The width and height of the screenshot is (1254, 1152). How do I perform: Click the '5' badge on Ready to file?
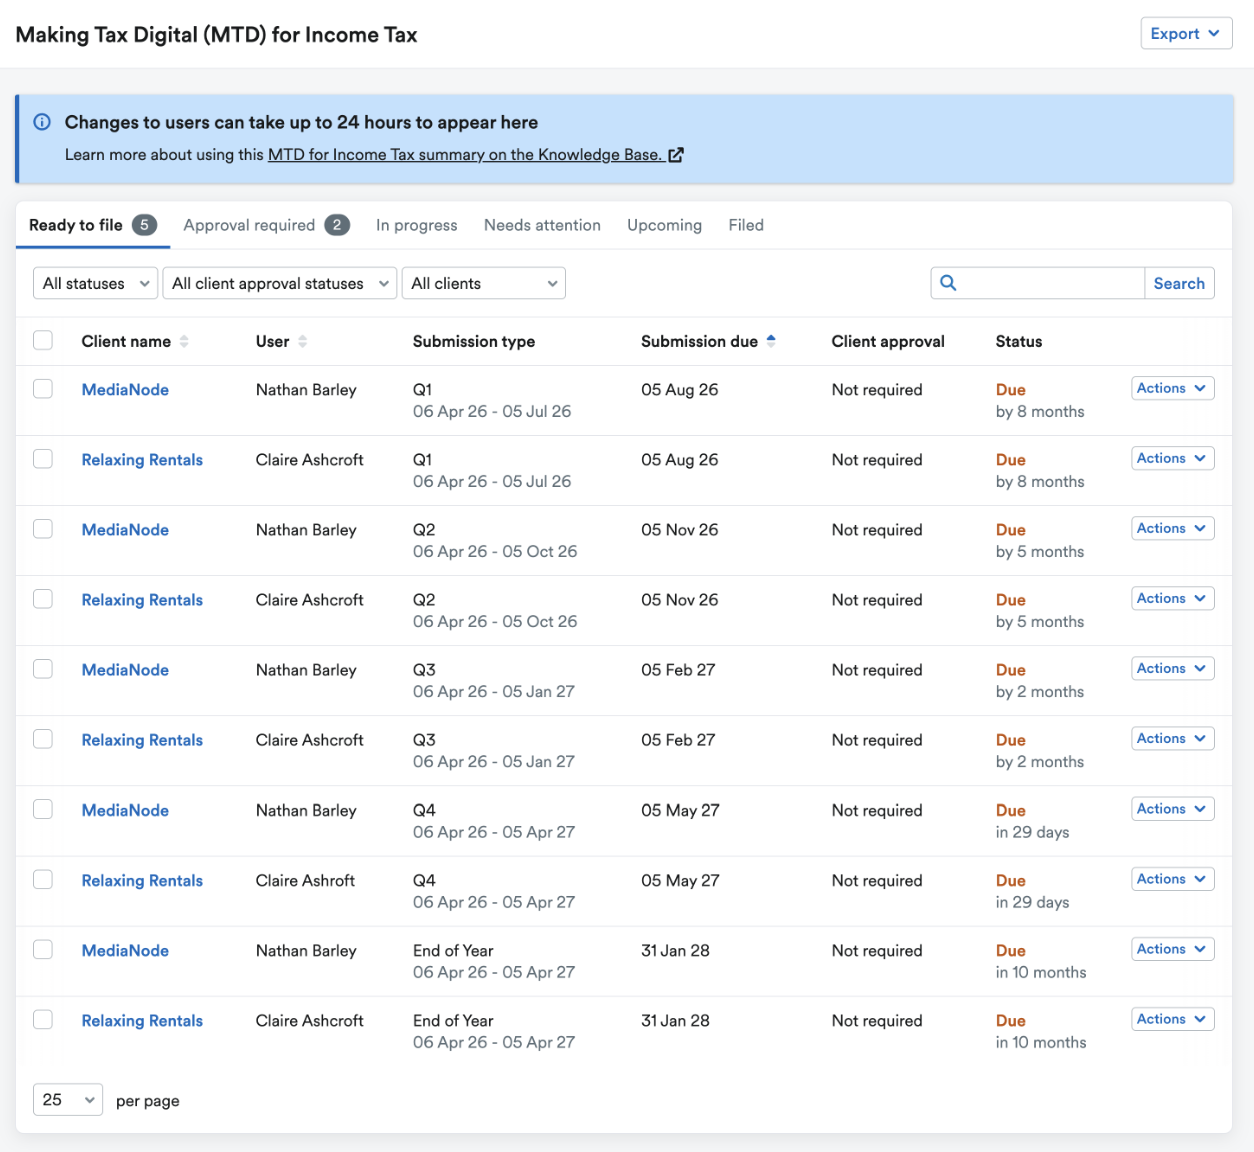(x=145, y=225)
